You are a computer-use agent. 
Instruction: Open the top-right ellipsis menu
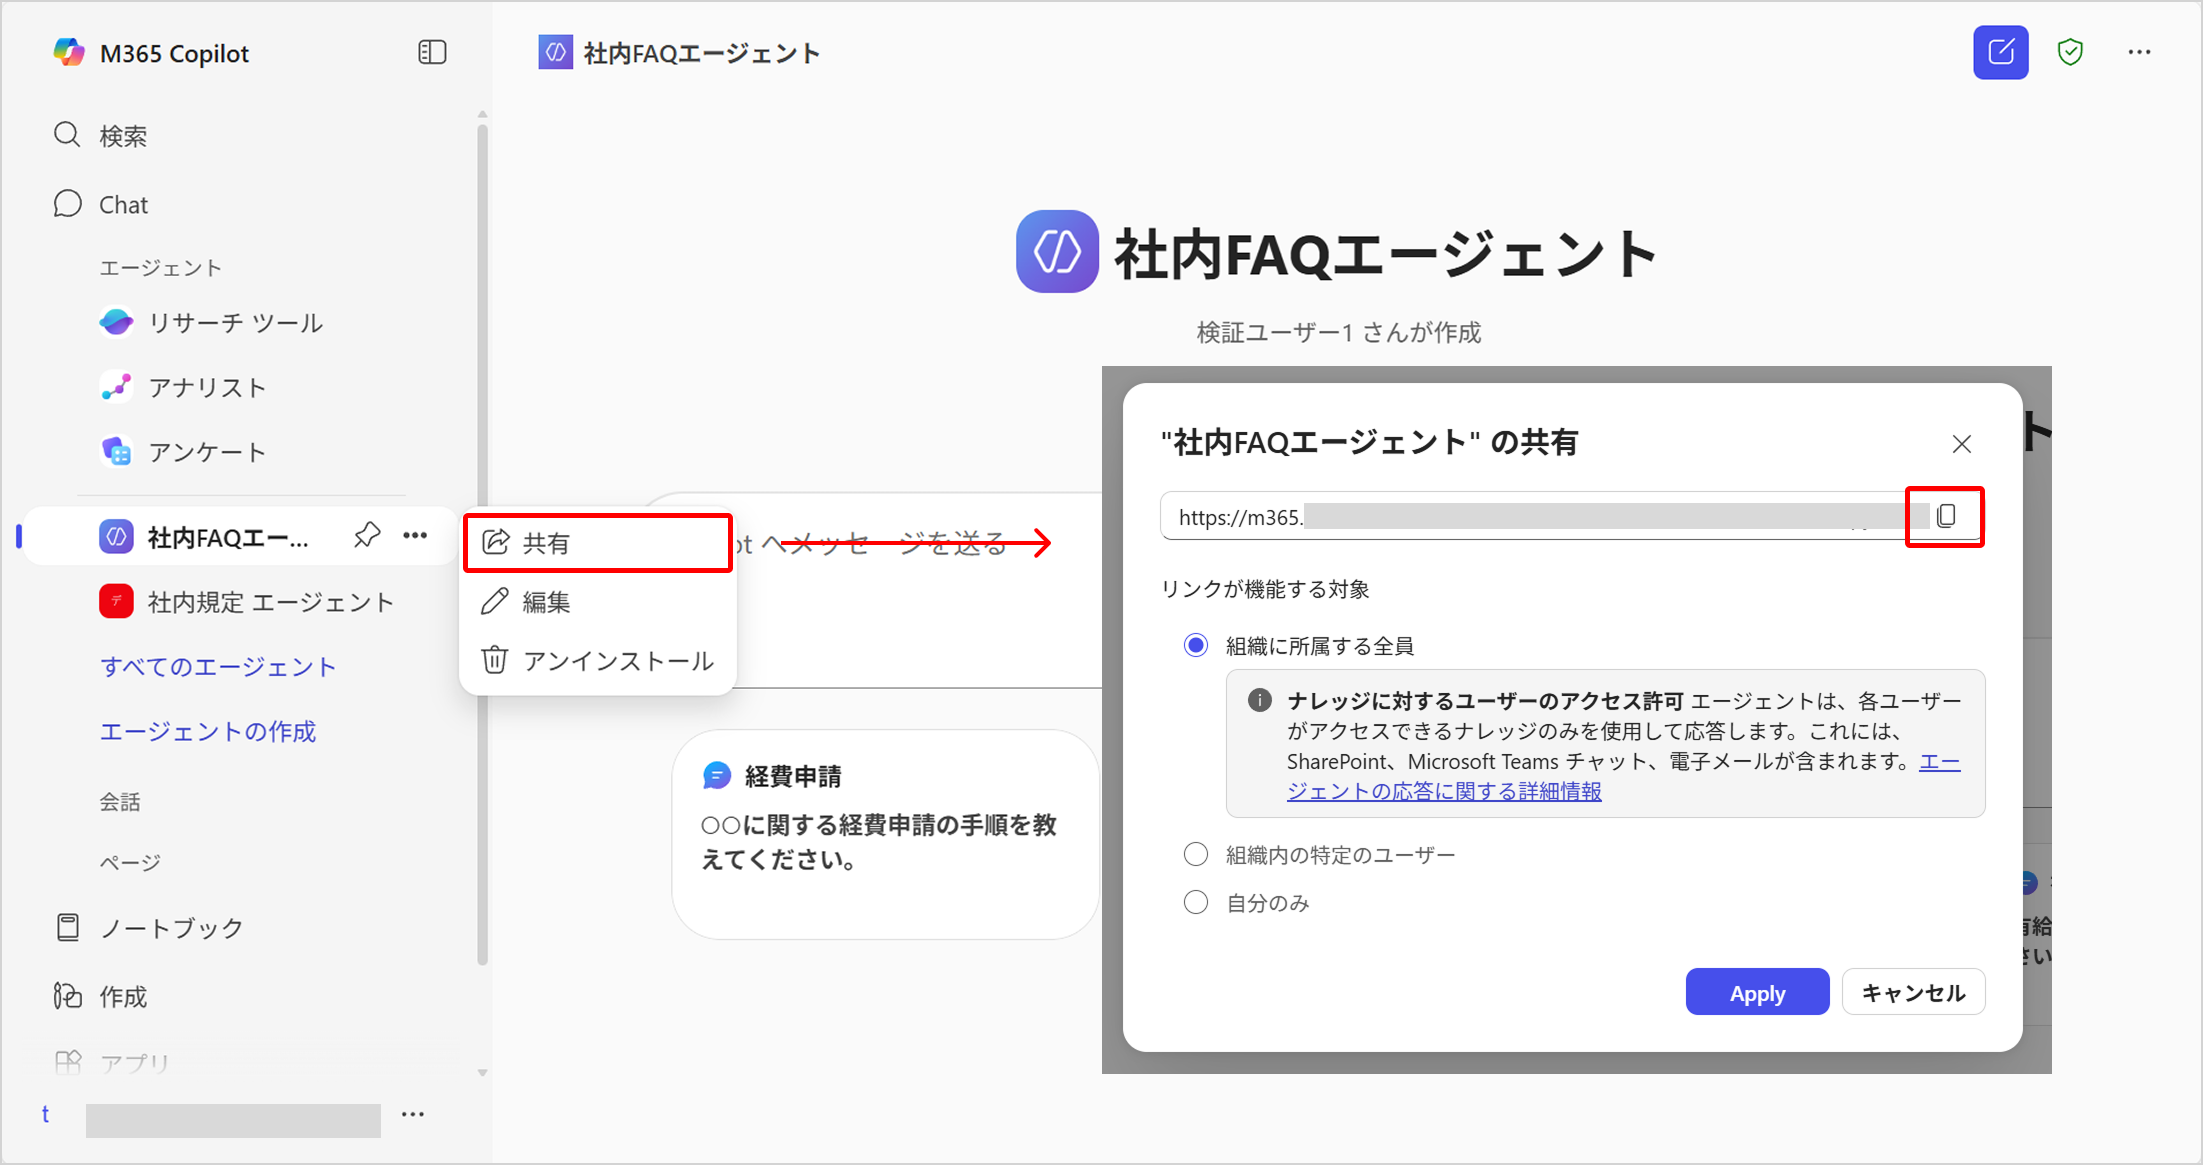coord(2139,52)
